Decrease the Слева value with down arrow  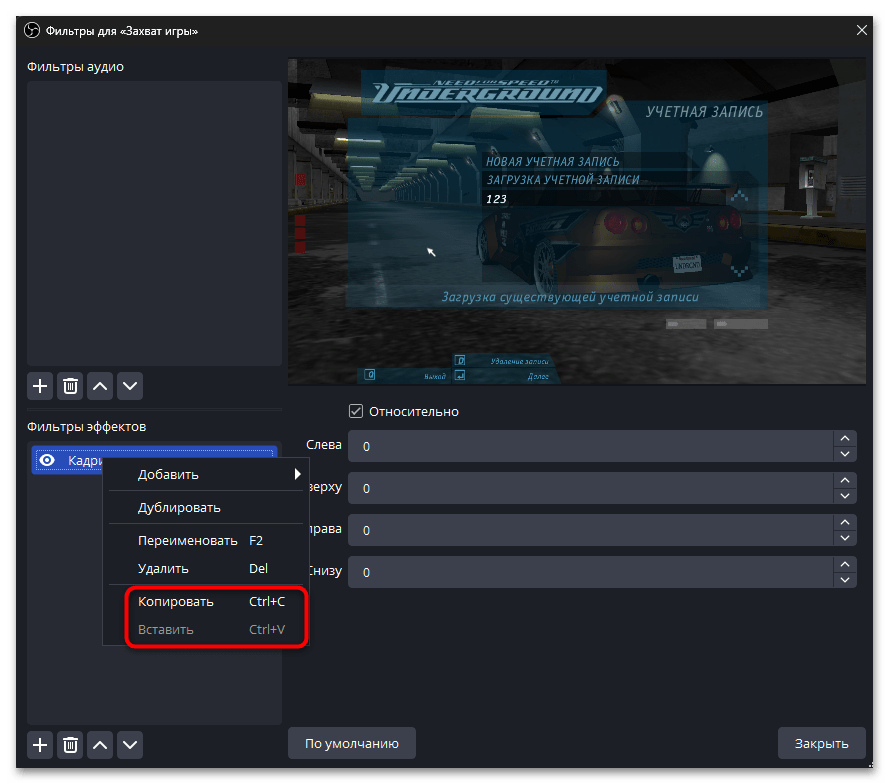click(845, 454)
